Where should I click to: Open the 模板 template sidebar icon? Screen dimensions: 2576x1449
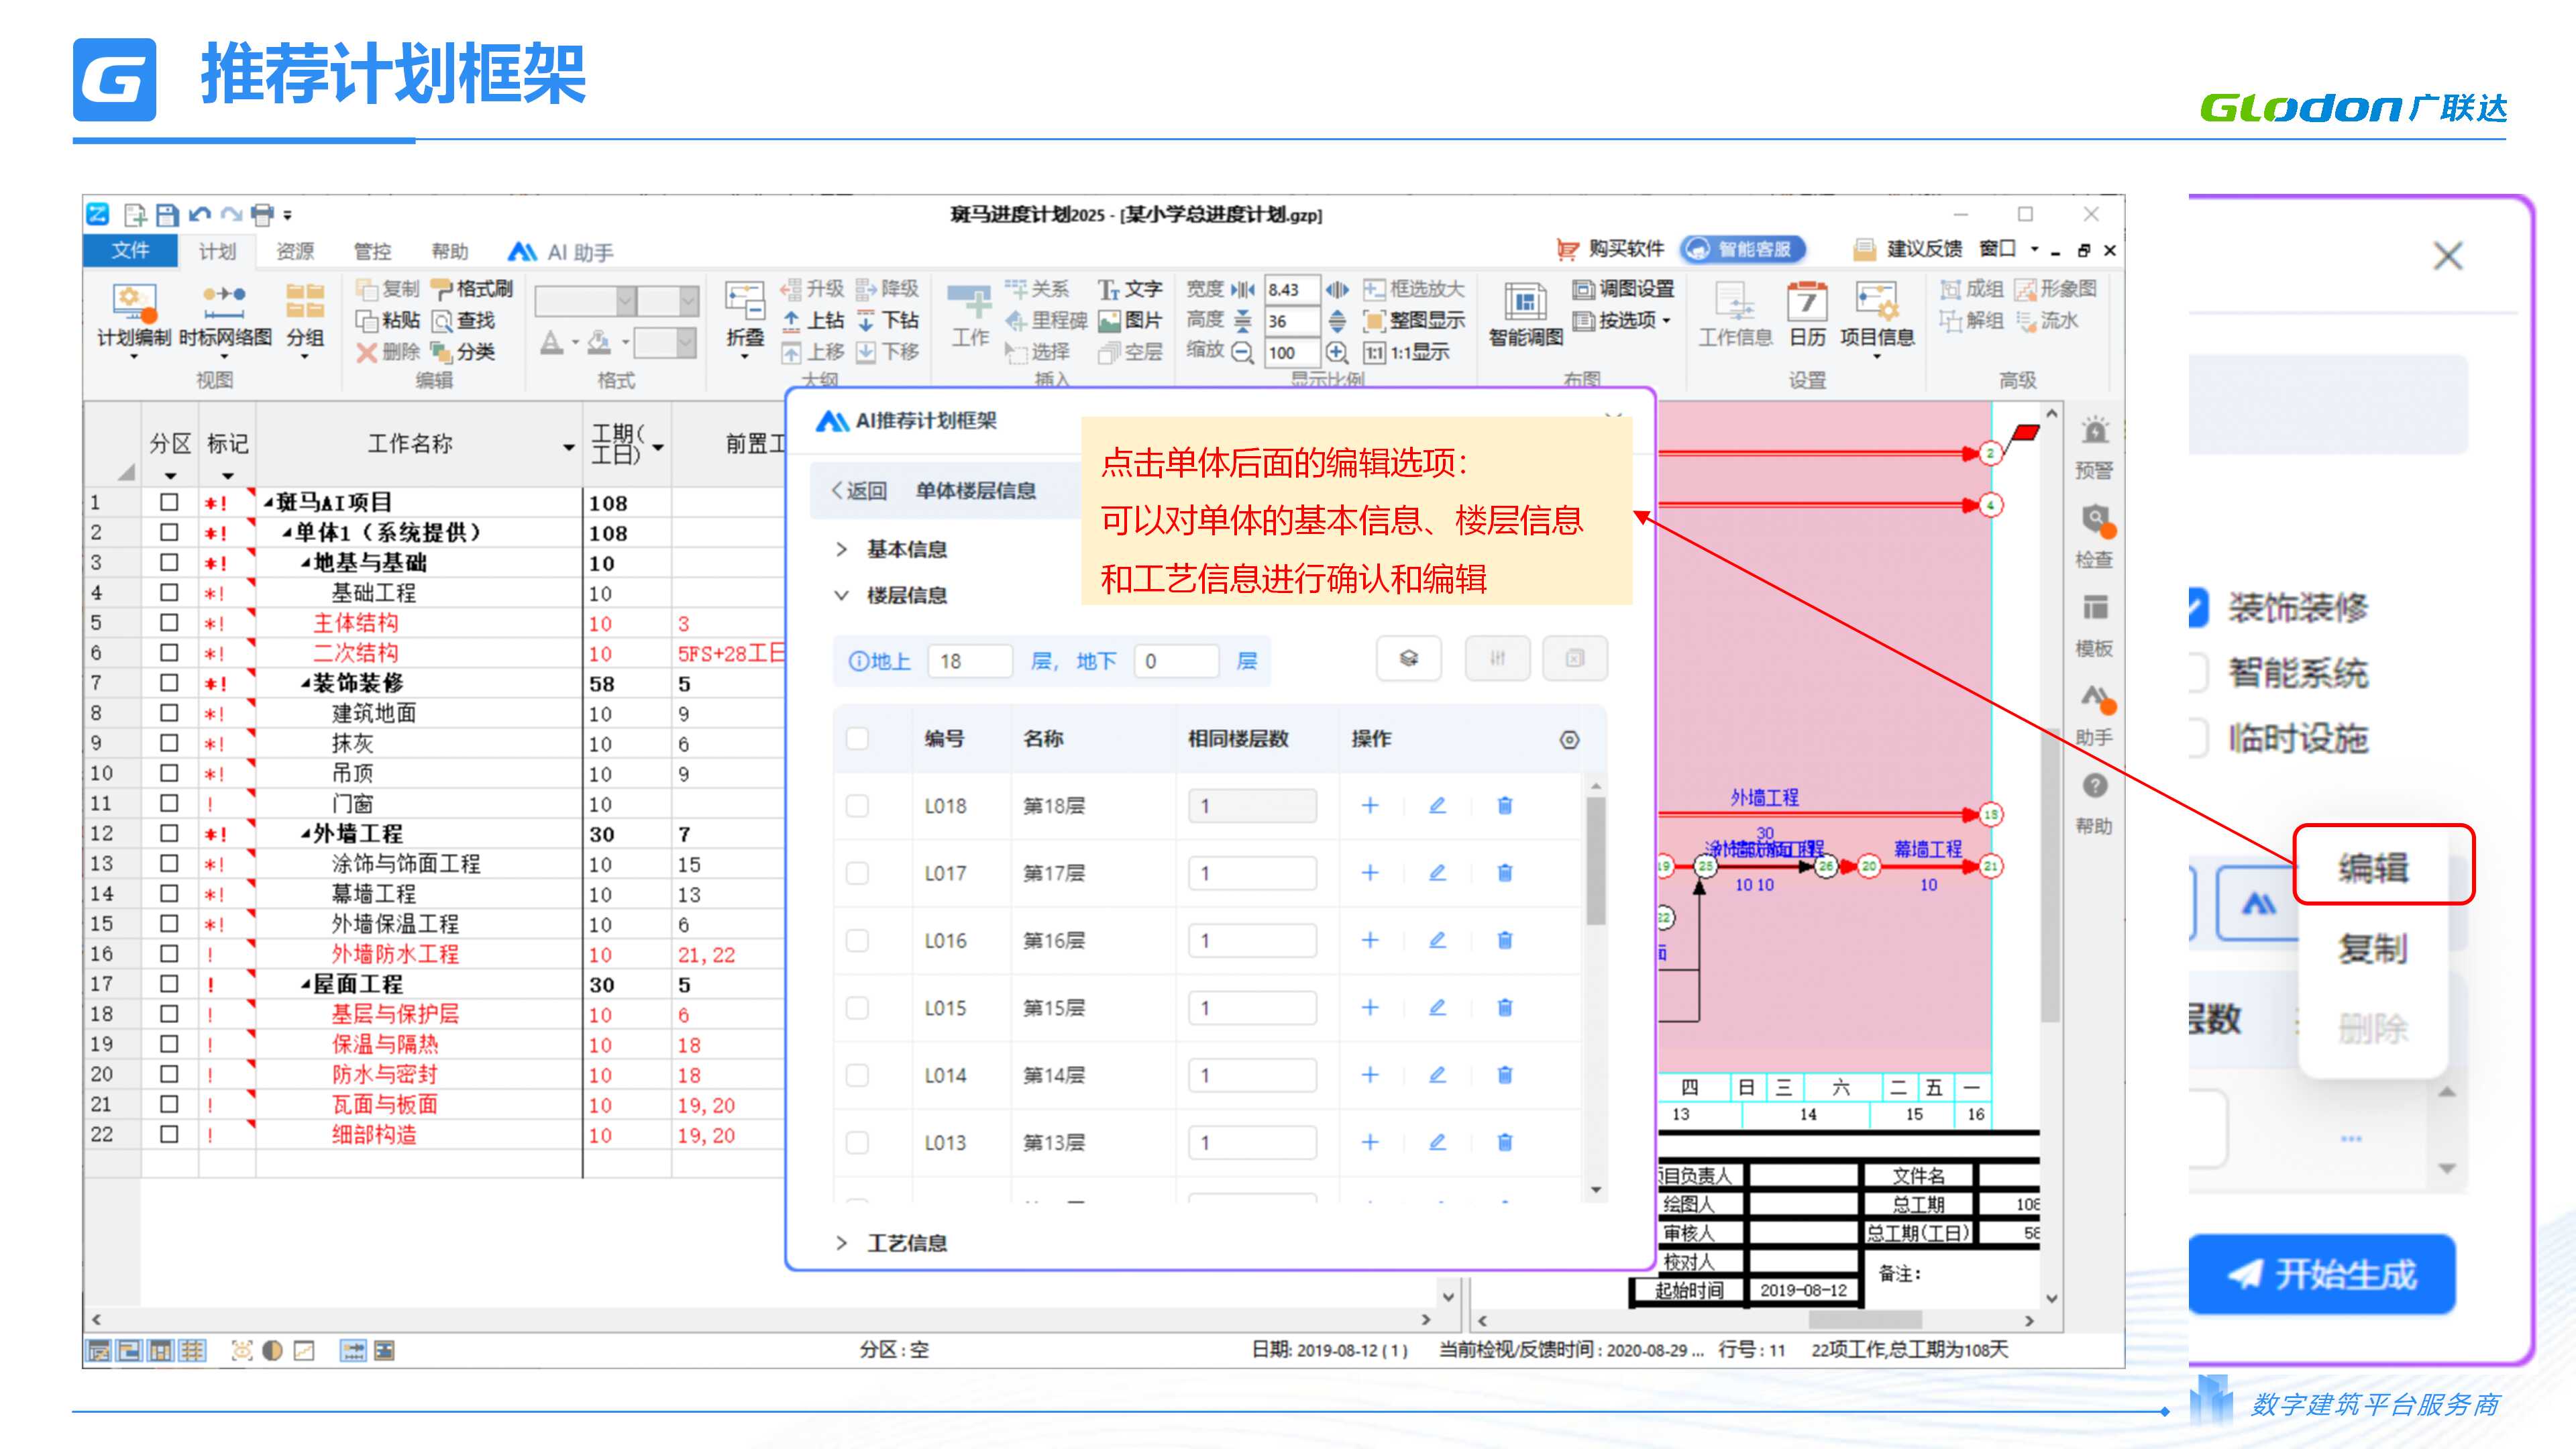(x=2094, y=625)
